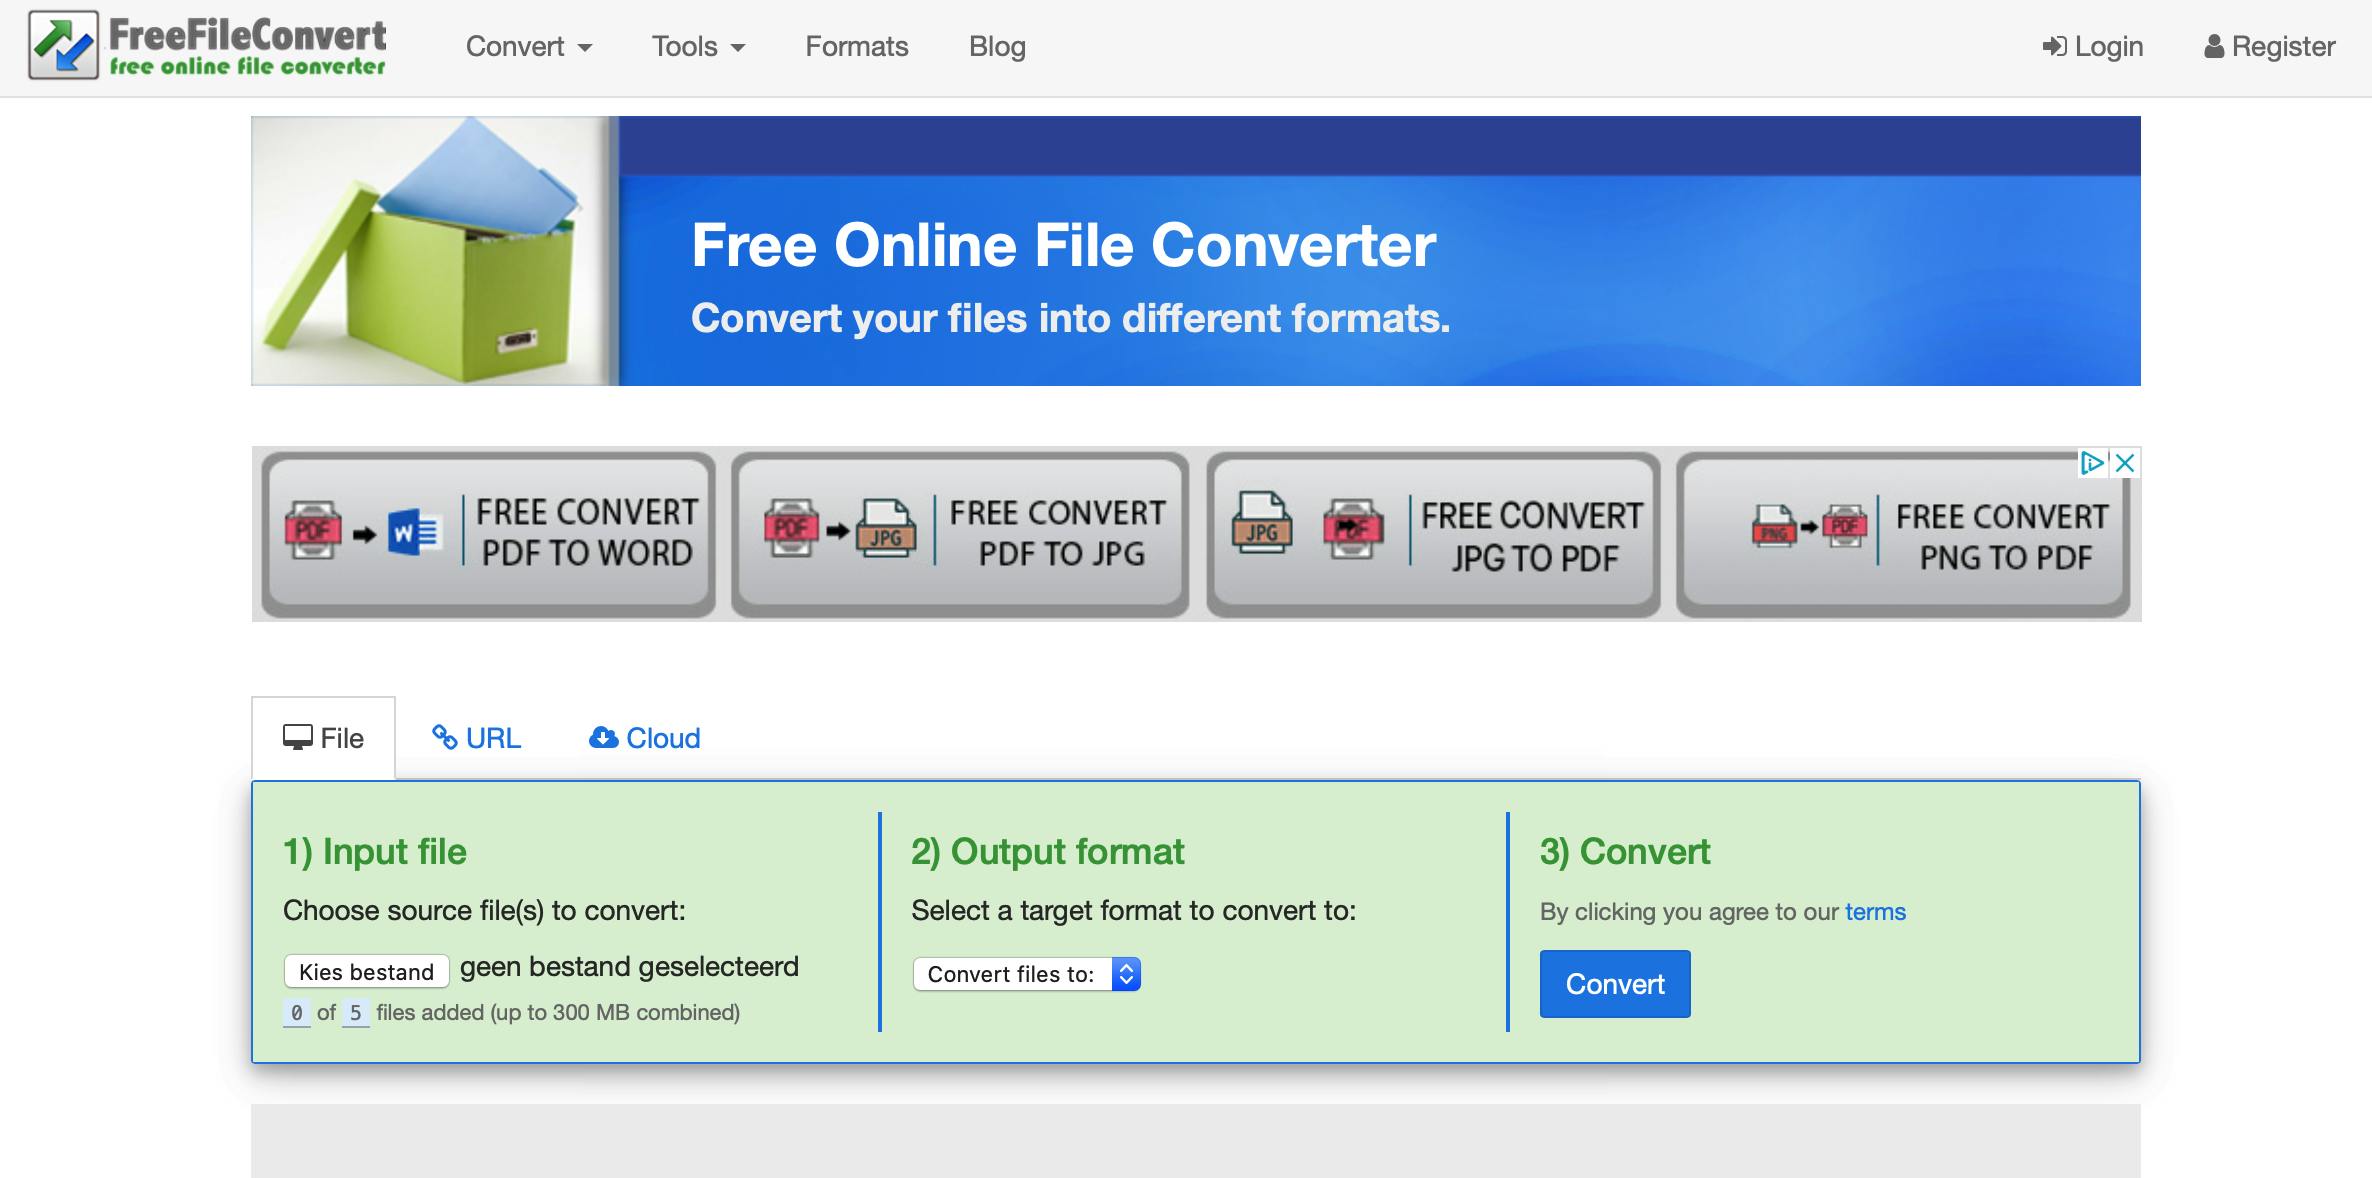Click the Free Convert PNG to PDF banner

click(1905, 533)
